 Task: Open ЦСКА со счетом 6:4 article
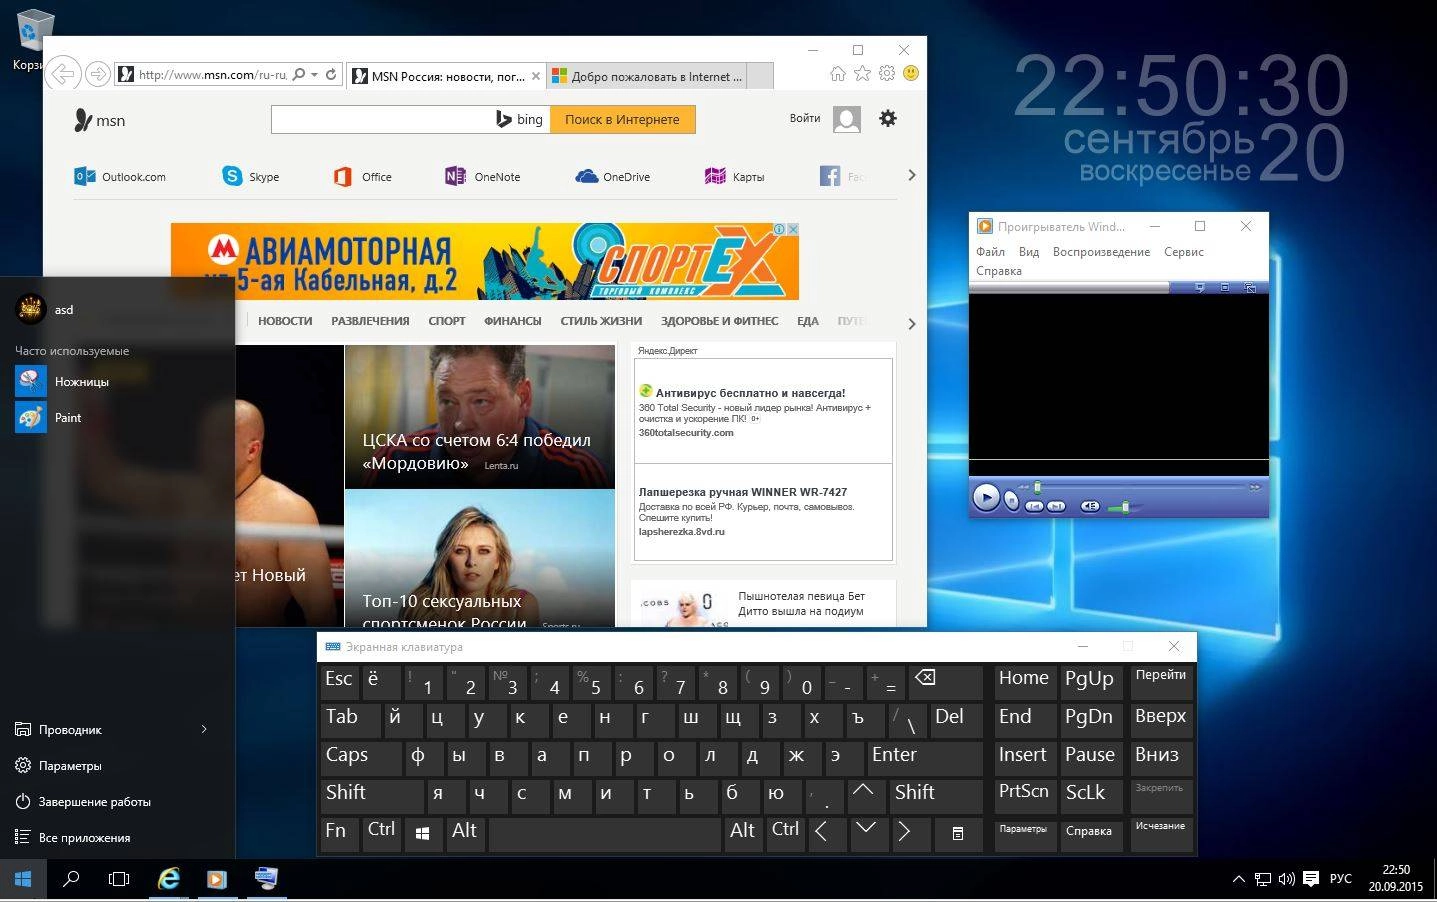pos(476,451)
